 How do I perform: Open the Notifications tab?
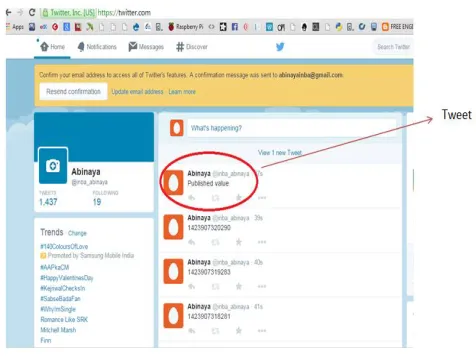[x=97, y=47]
